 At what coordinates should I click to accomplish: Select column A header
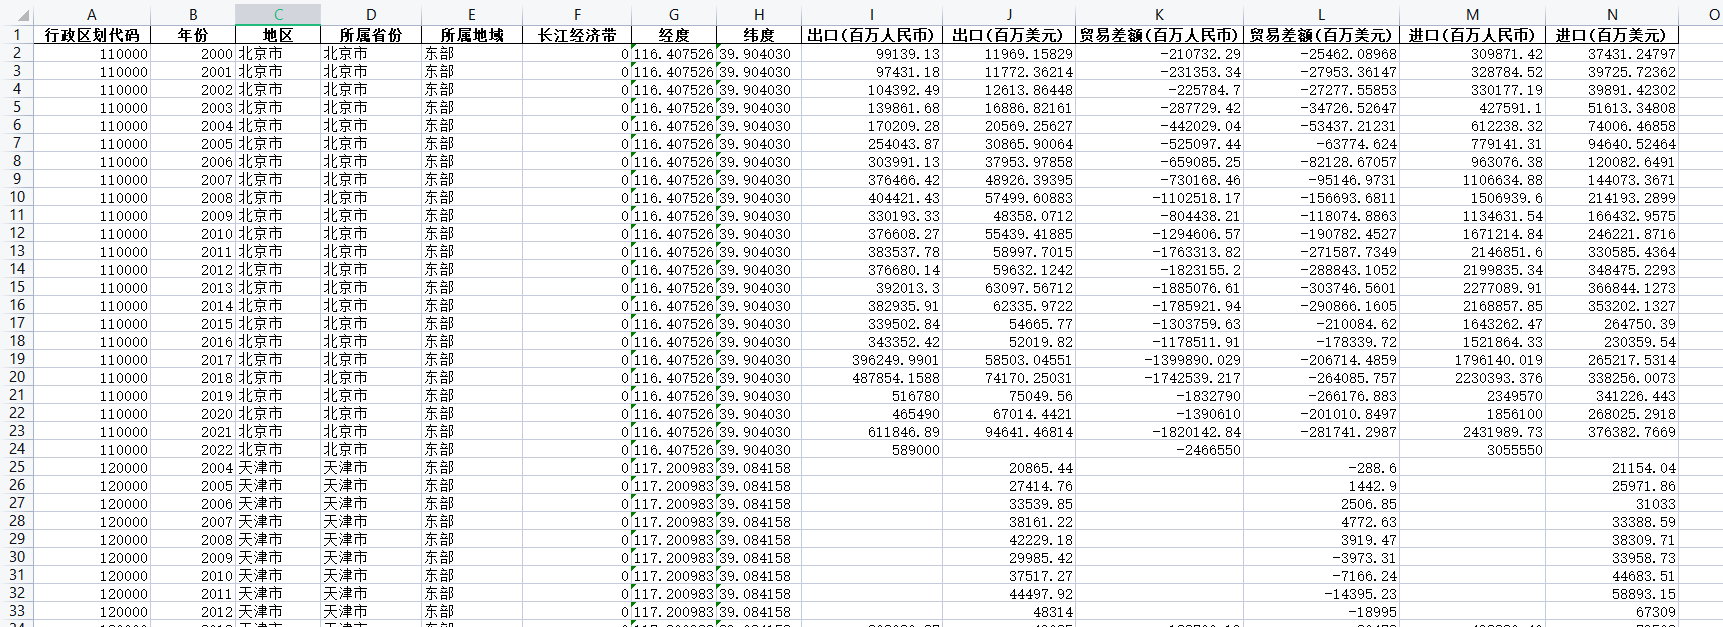[x=92, y=14]
